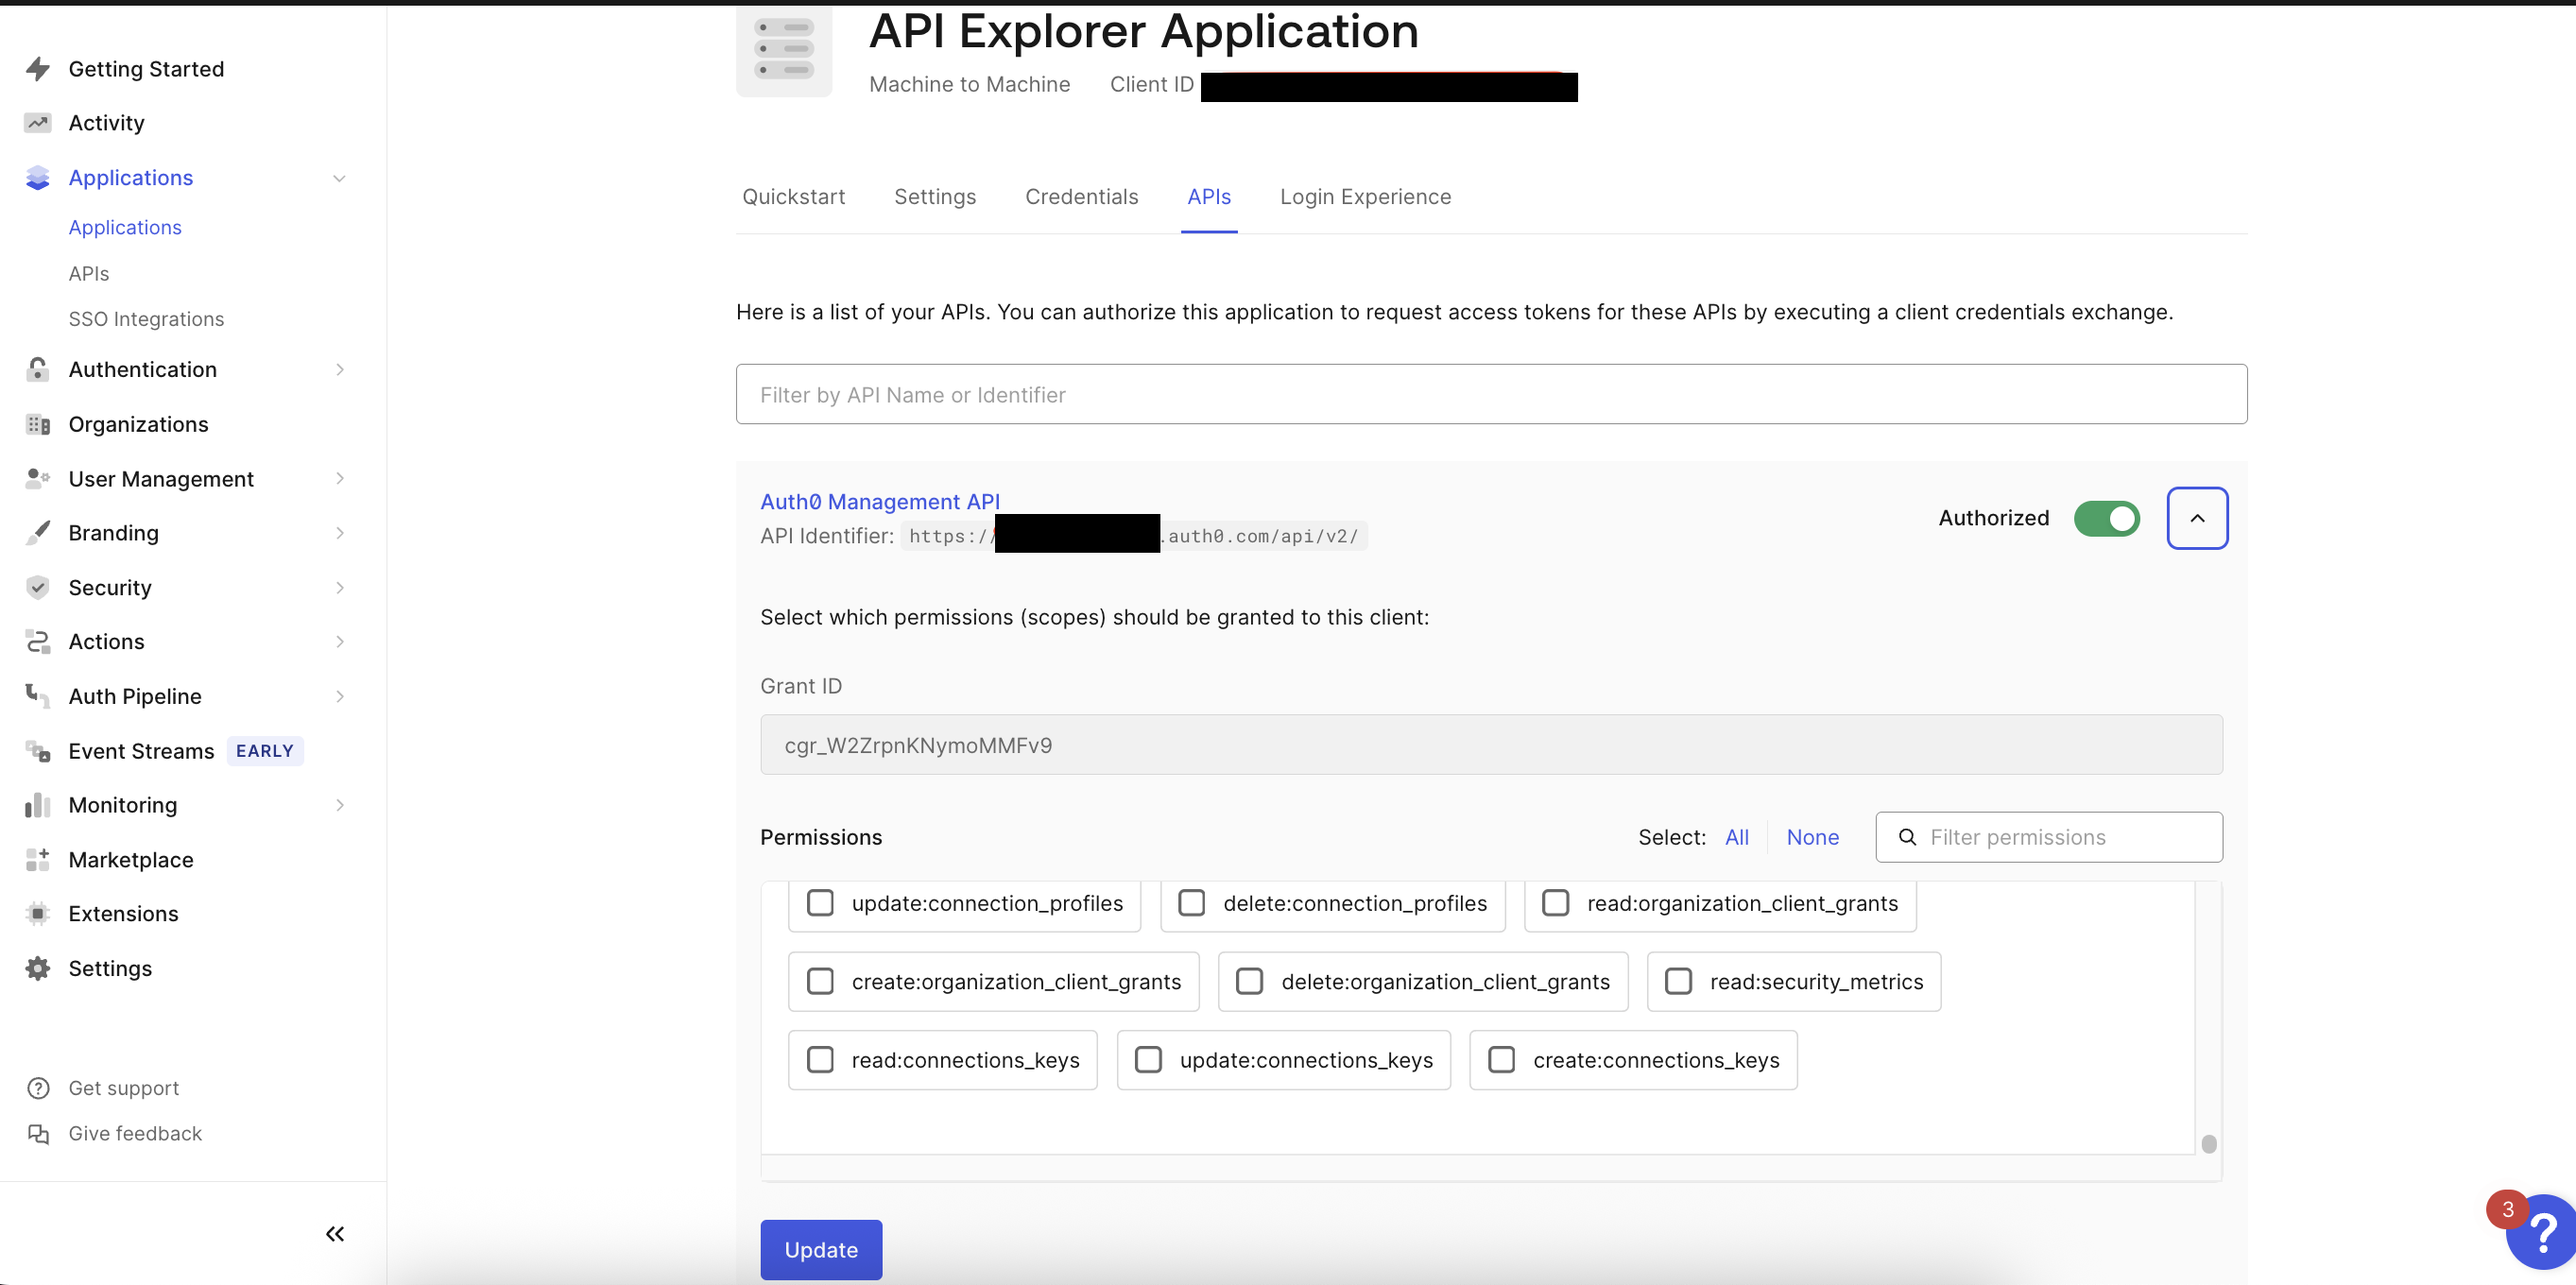Click the Settings gear icon in sidebar
This screenshot has width=2576, height=1285.
[38, 968]
